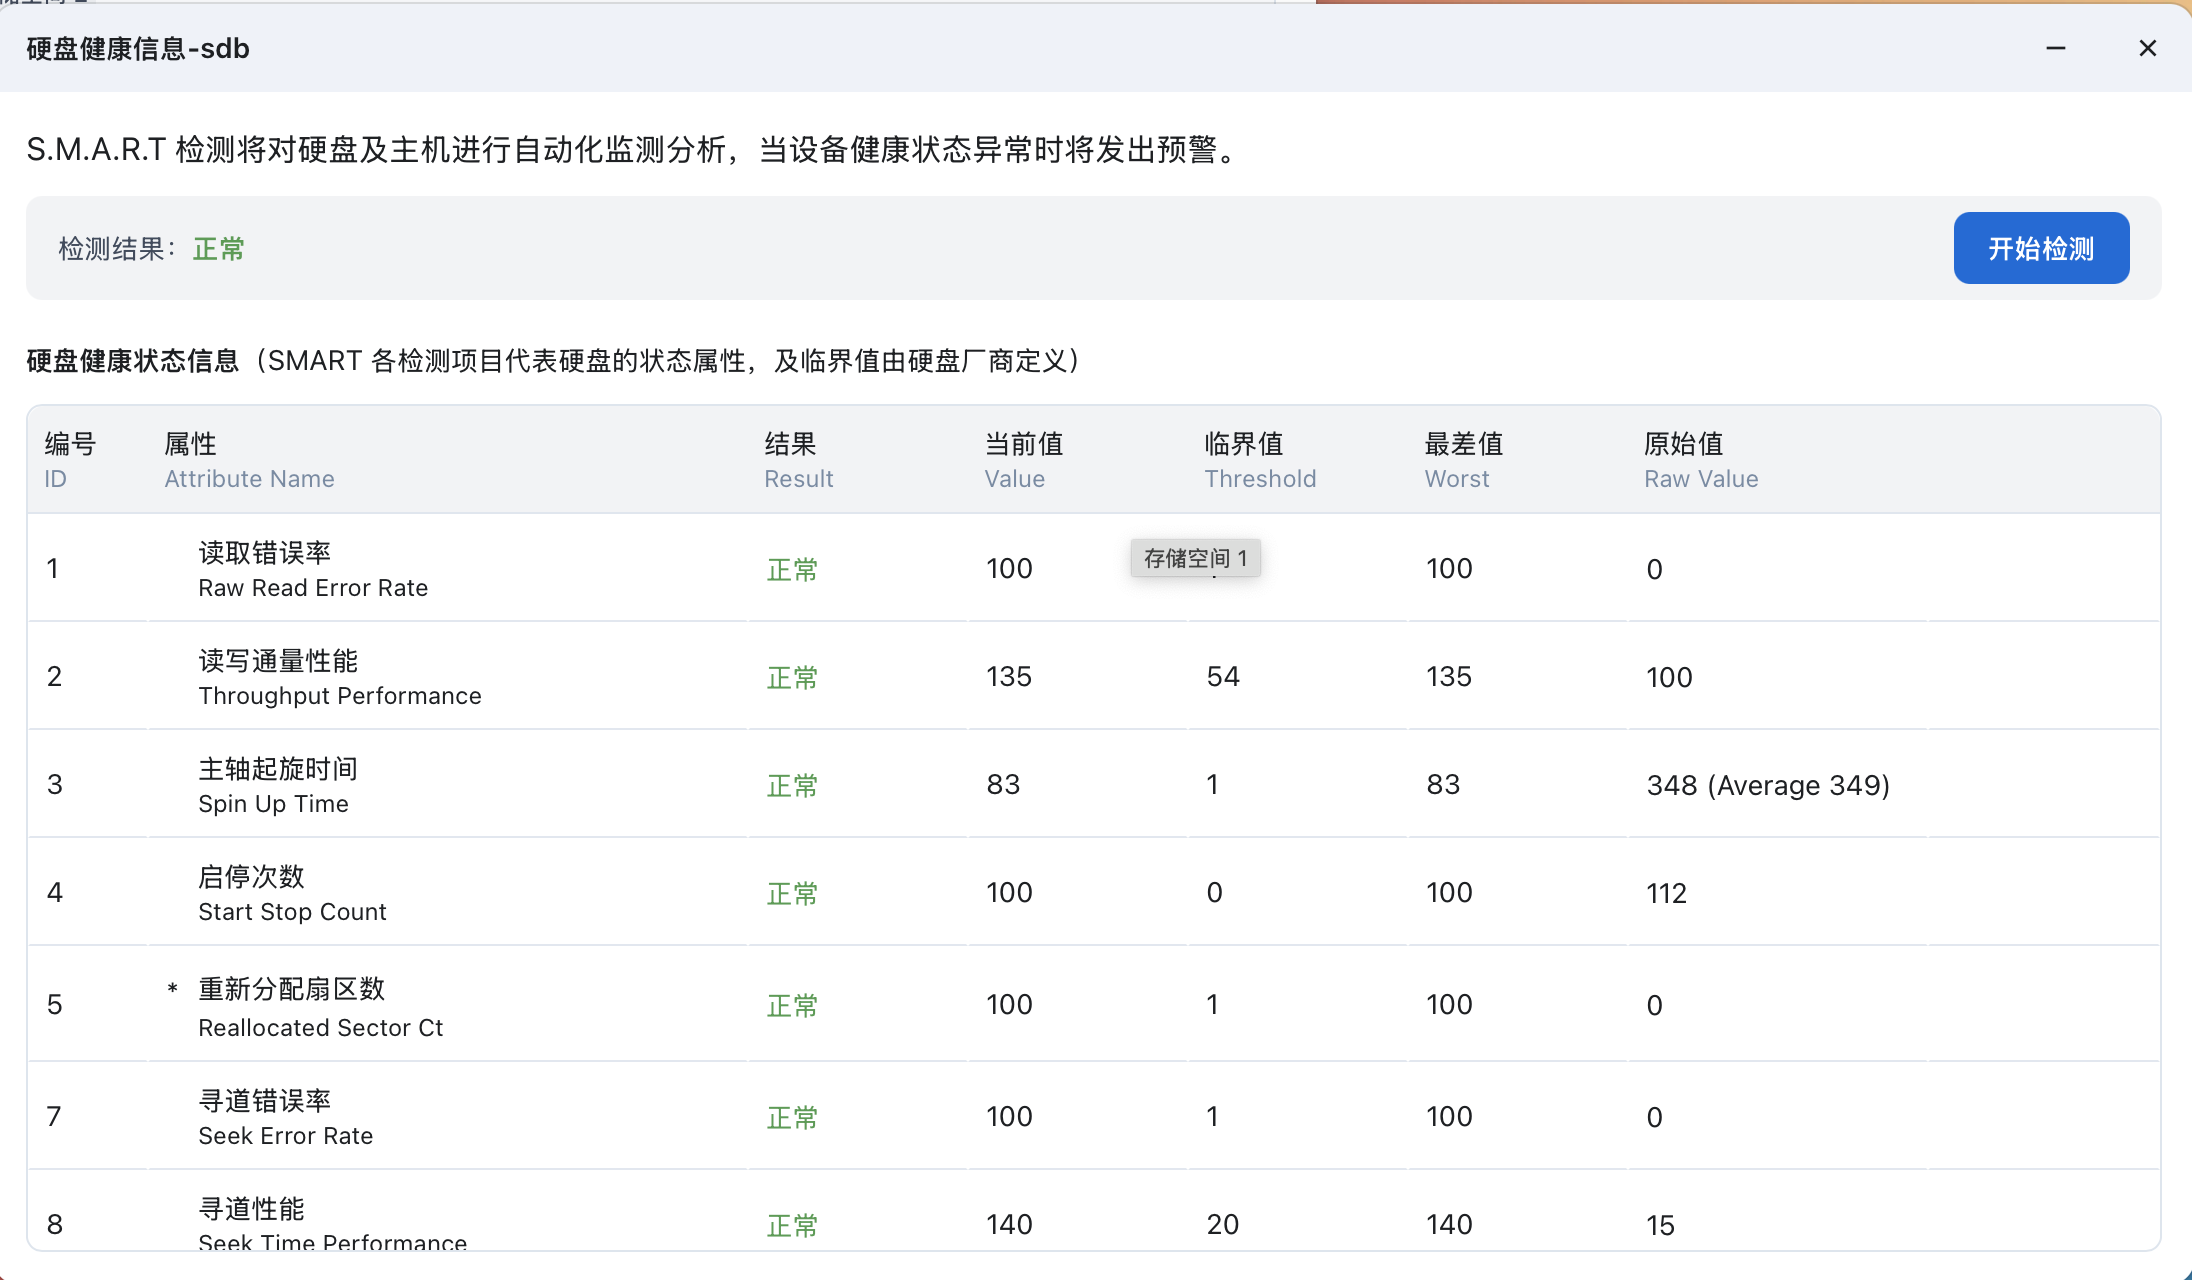The width and height of the screenshot is (2192, 1280).
Task: Click the 存储空间 1 tooltip label
Action: (1195, 558)
